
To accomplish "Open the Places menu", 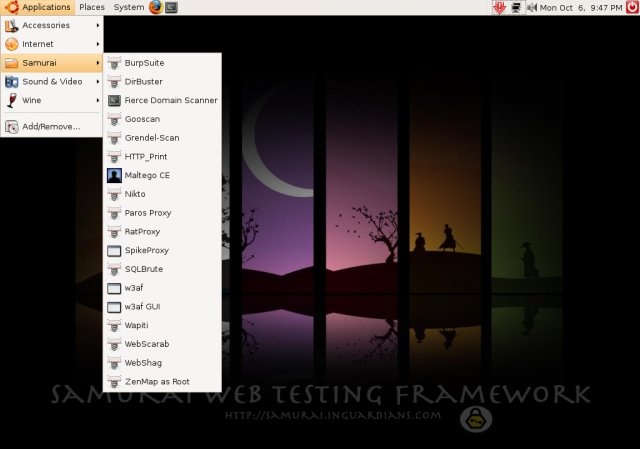I will tap(92, 7).
